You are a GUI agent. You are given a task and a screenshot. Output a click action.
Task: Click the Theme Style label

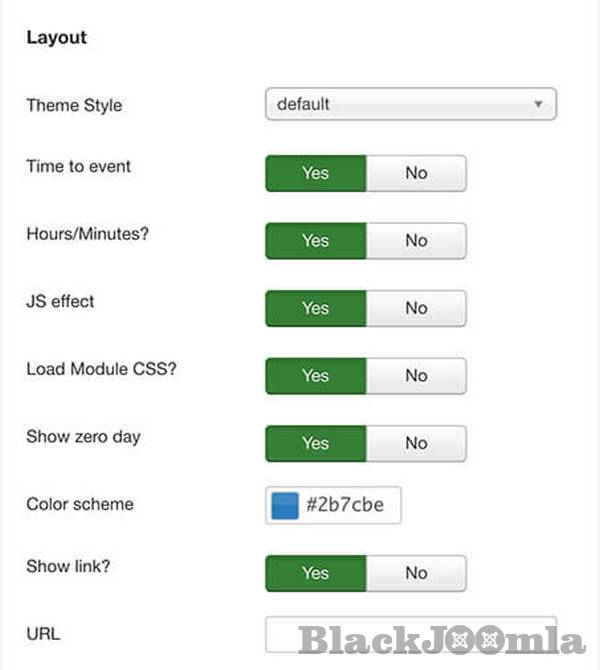[74, 105]
